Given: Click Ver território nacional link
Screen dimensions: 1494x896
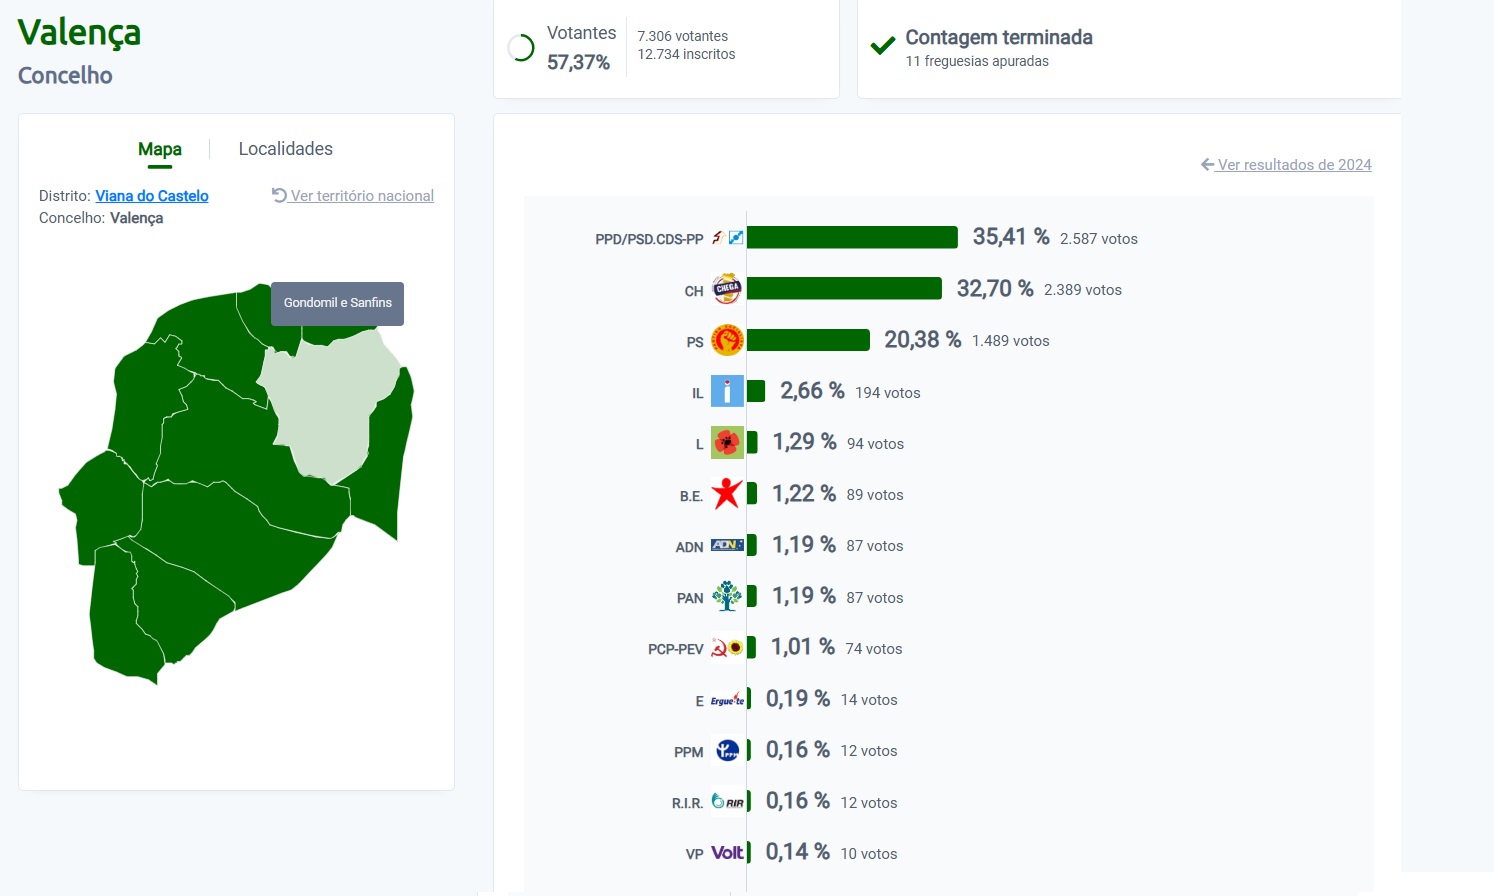Looking at the screenshot, I should coord(353,196).
